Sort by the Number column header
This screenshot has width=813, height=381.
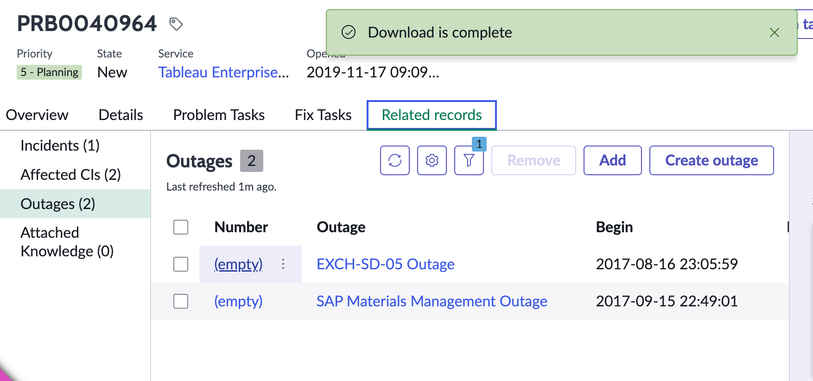241,227
